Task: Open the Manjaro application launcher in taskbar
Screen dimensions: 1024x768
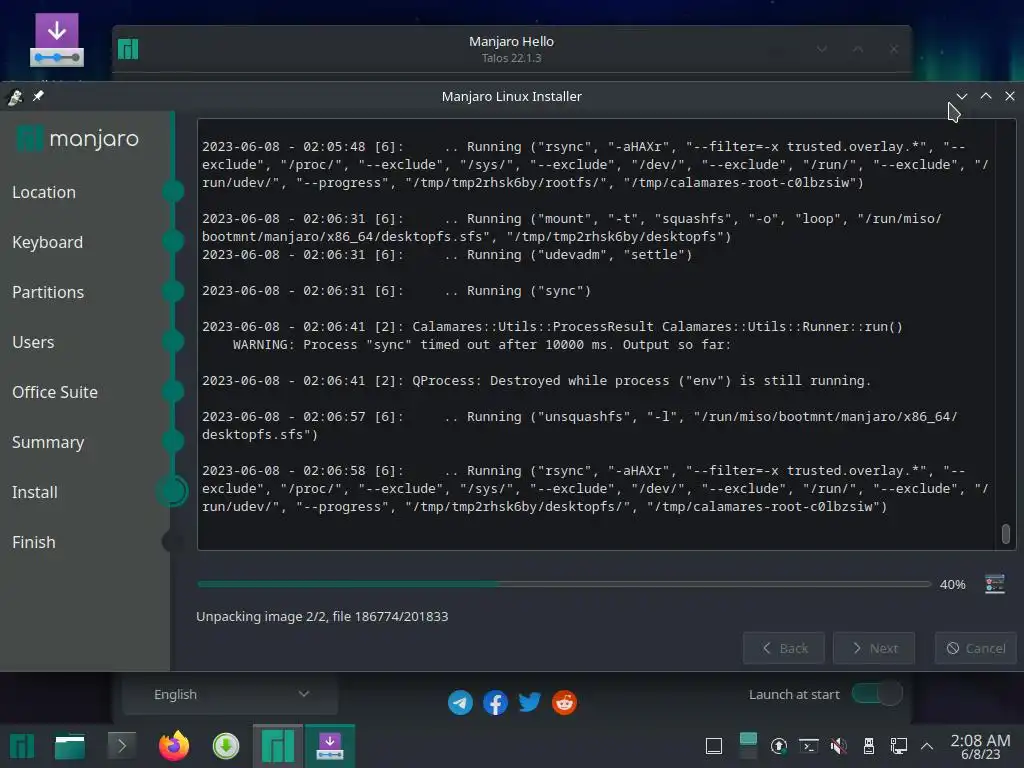Action: pos(22,746)
